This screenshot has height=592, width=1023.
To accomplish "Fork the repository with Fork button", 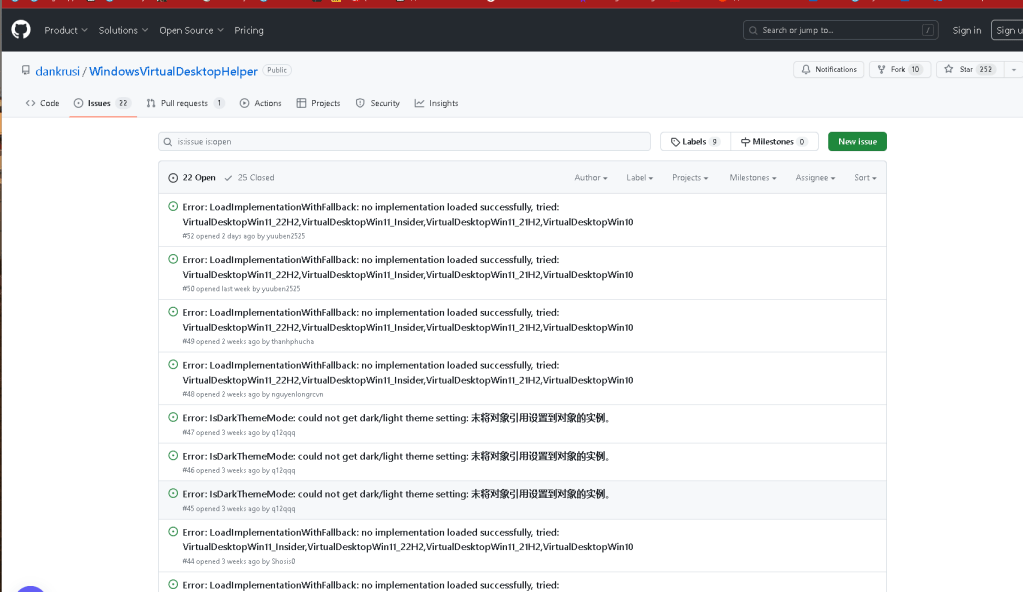I will [900, 69].
